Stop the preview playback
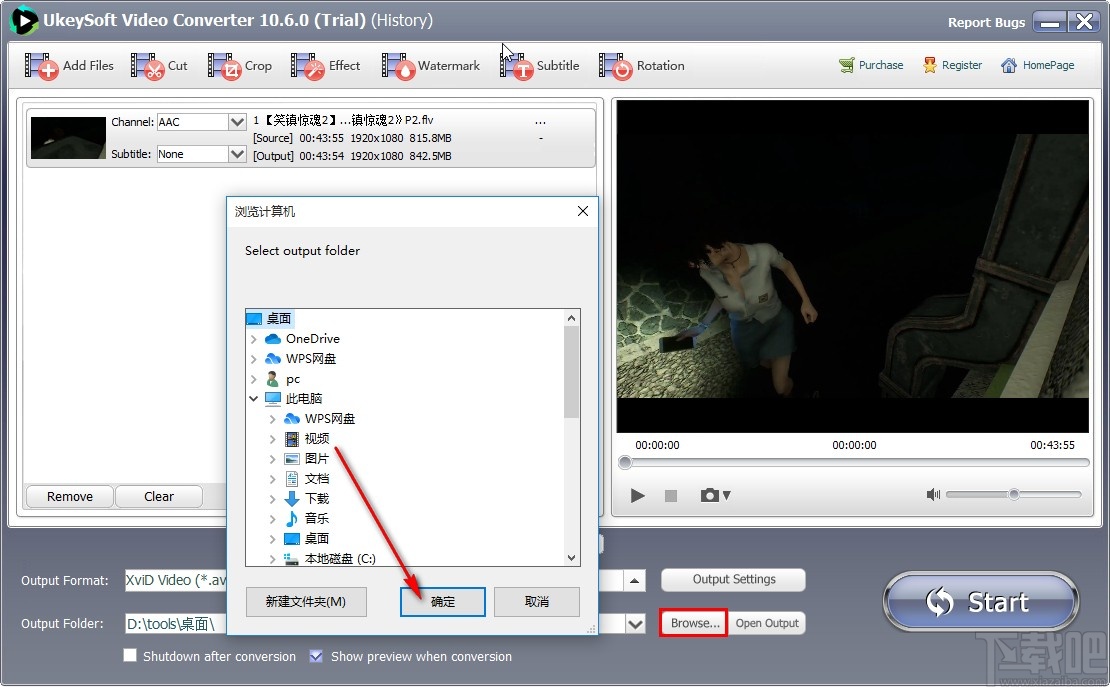1110x687 pixels. pyautogui.click(x=671, y=496)
